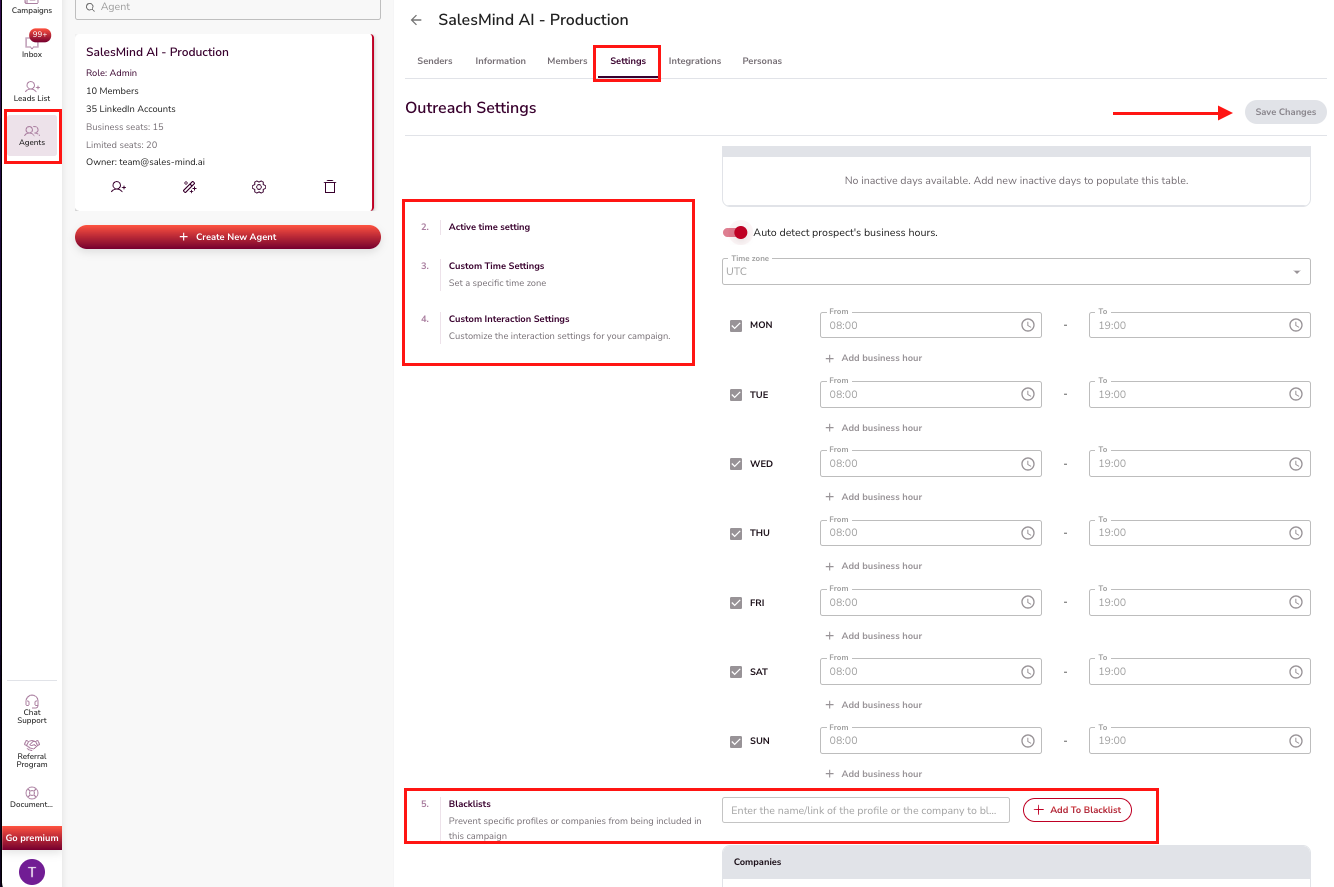
Task: Click the add member icon on agent card
Action: click(119, 187)
